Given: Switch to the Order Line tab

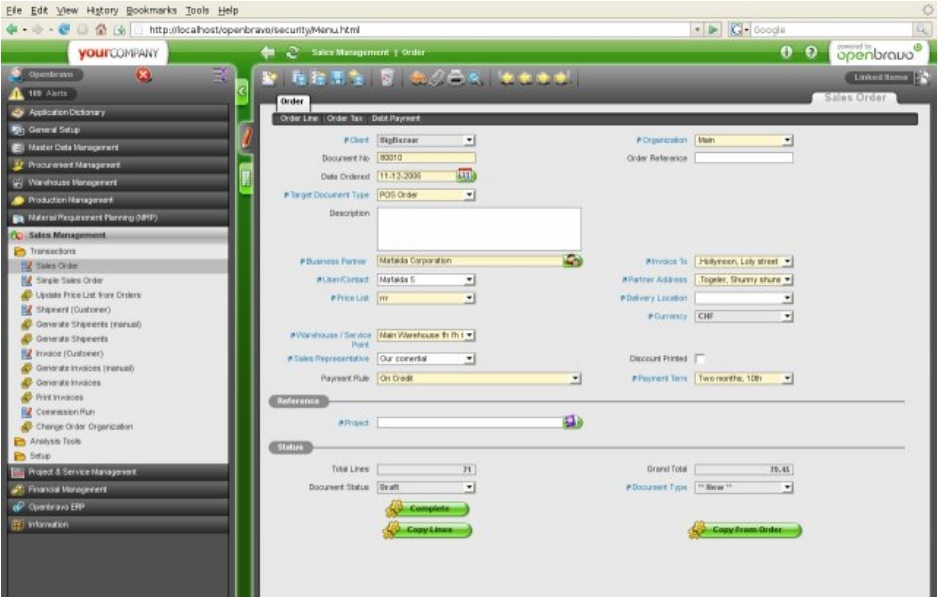Looking at the screenshot, I should click(x=299, y=118).
